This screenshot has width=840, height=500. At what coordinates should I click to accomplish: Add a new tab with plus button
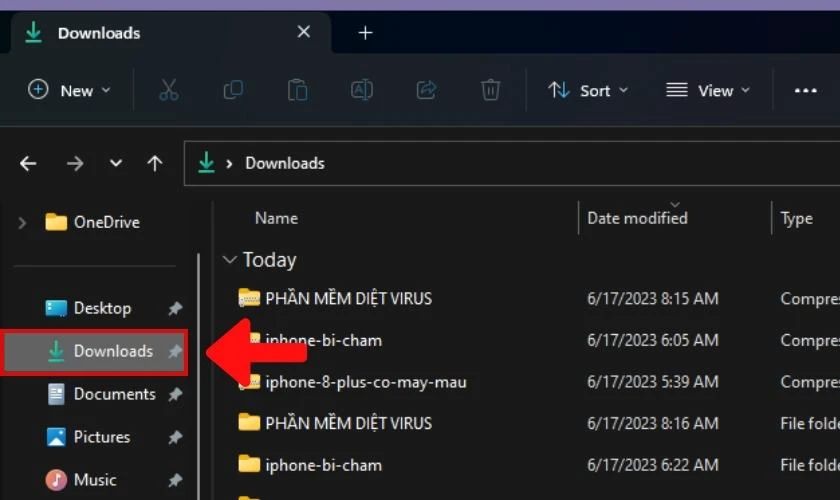(365, 33)
